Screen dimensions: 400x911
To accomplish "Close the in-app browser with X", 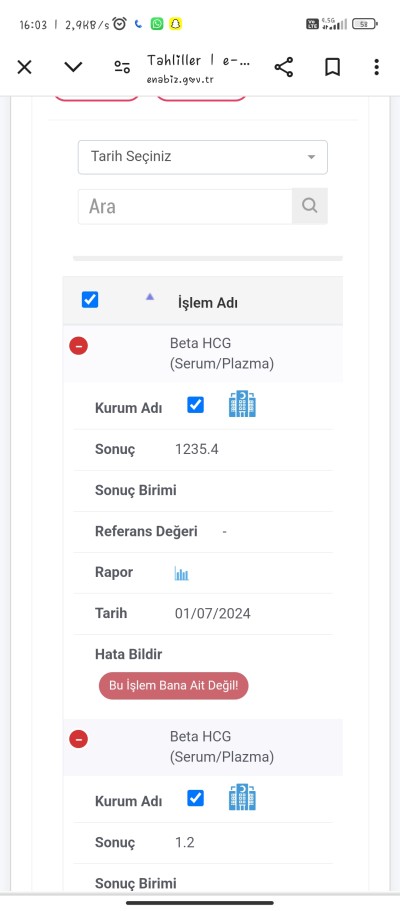I will click(24, 67).
